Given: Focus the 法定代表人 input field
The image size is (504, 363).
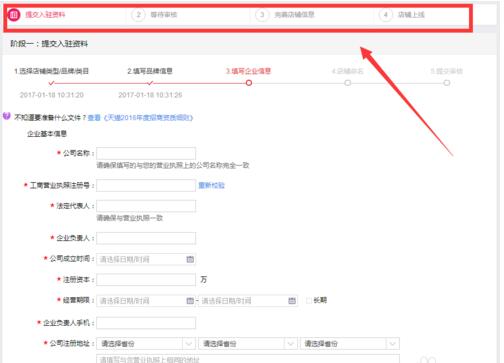Looking at the screenshot, I should [146, 206].
